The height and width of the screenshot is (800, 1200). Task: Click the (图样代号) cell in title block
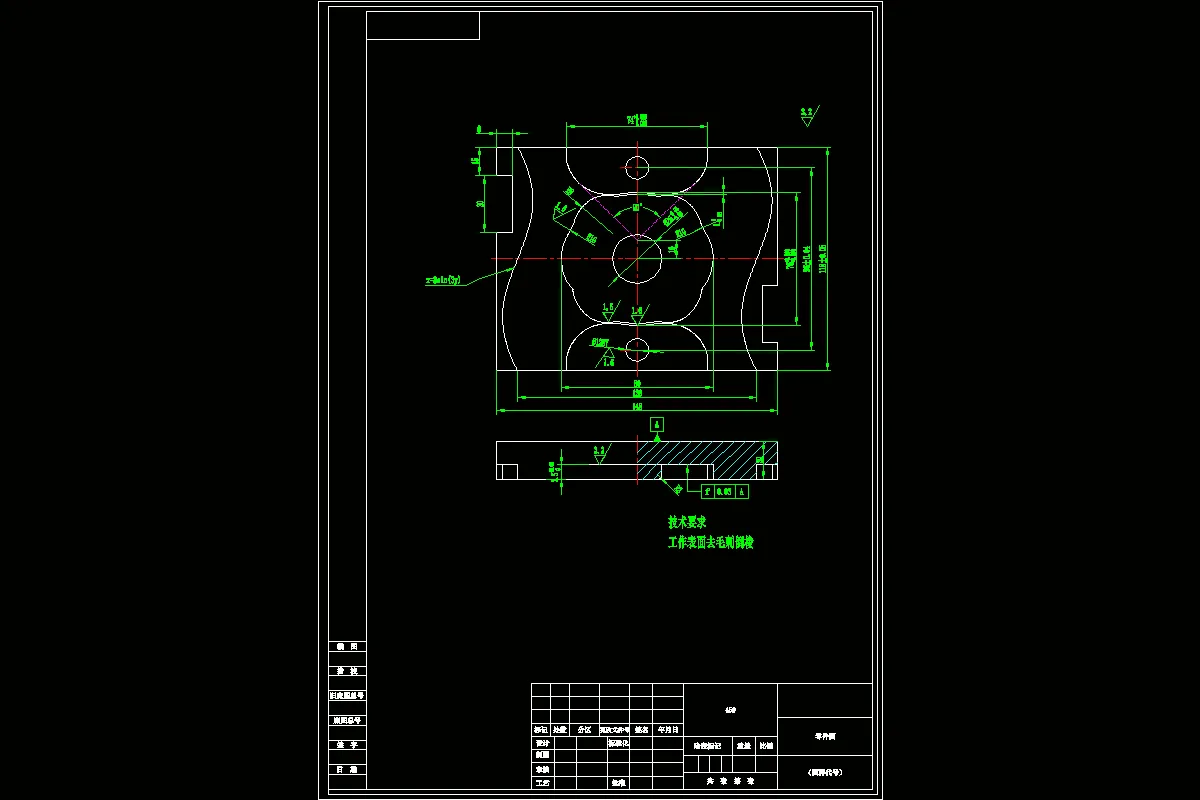[825, 771]
